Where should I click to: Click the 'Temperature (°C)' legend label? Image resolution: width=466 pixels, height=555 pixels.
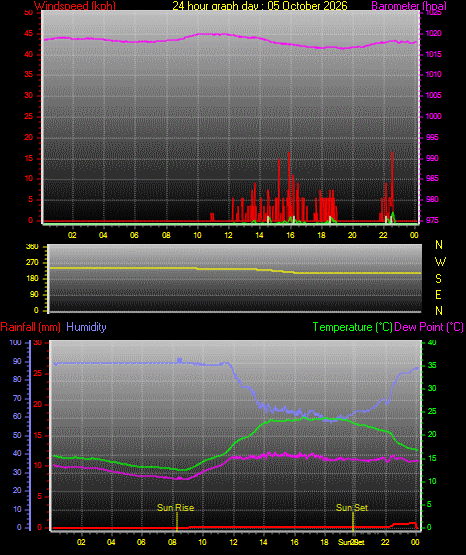352,327
